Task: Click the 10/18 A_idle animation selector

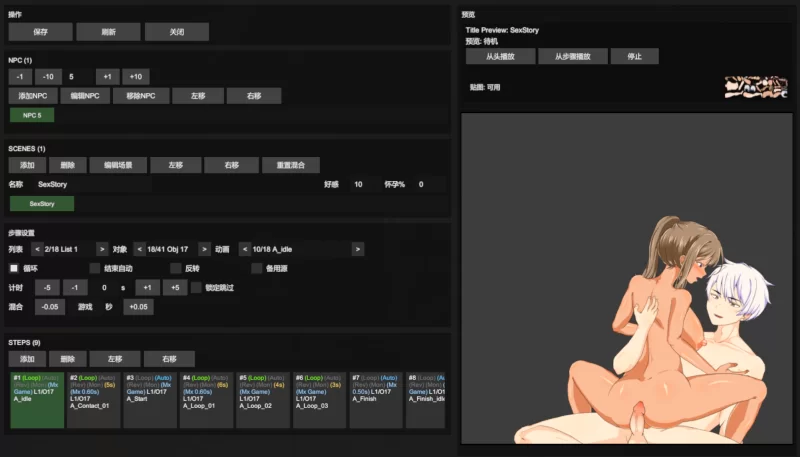Action: [x=301, y=249]
